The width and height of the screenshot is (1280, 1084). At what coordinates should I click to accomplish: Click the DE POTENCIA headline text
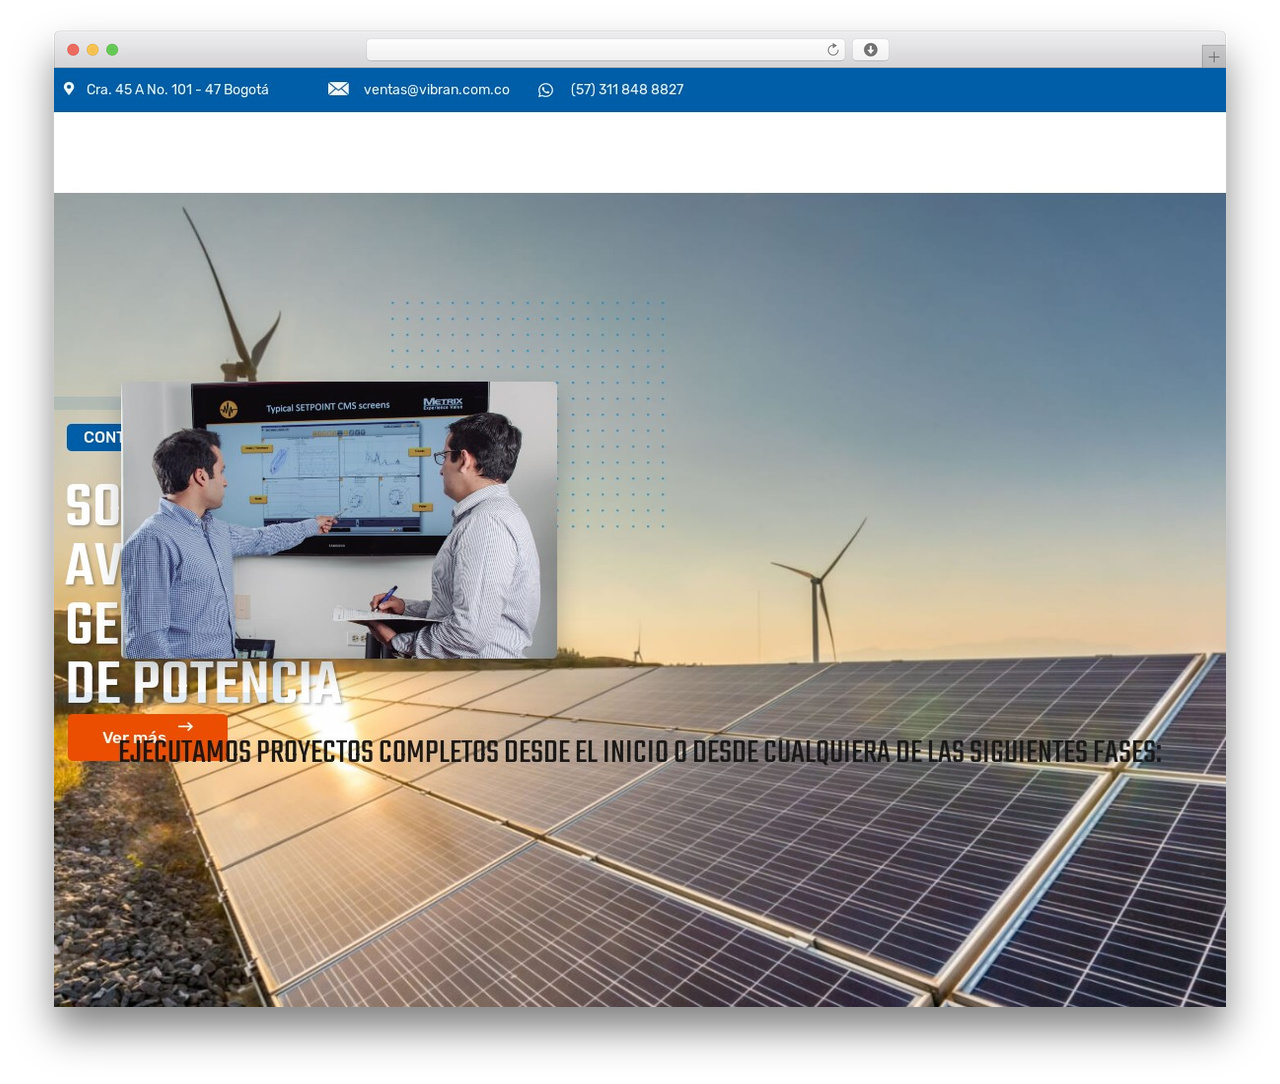pyautogui.click(x=203, y=683)
